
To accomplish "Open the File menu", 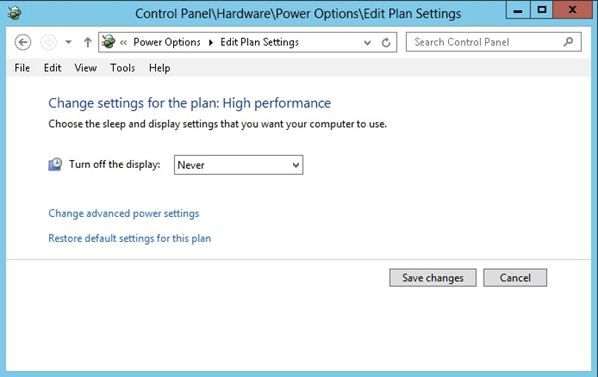I will (22, 68).
